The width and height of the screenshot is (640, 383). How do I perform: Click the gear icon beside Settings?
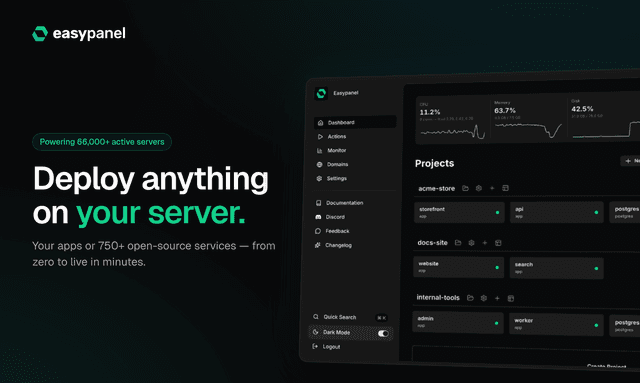pos(319,178)
